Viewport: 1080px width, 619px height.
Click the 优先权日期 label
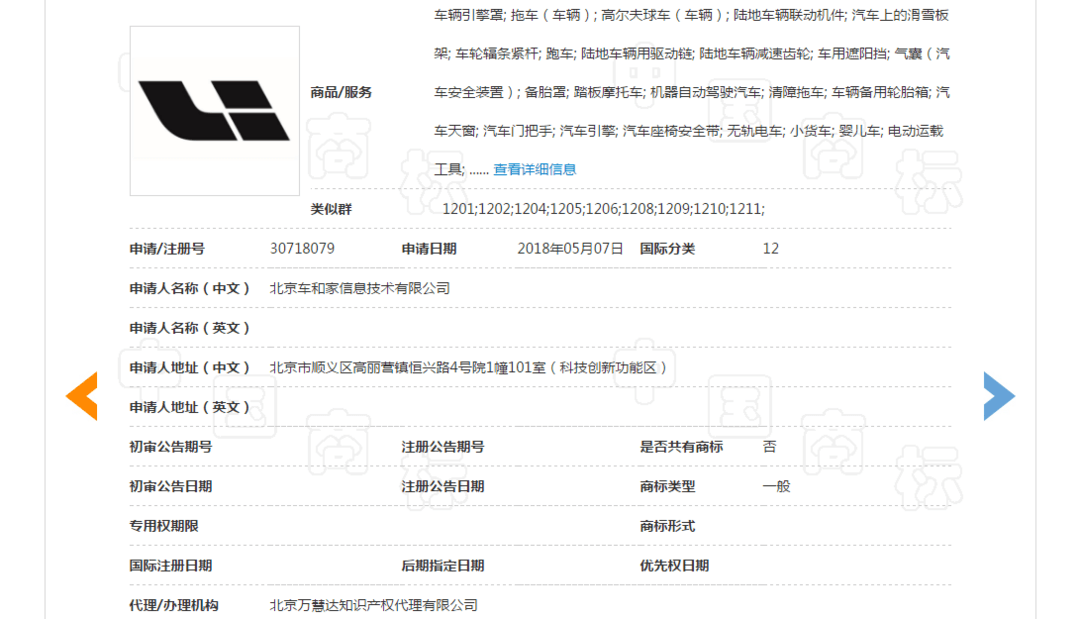(674, 565)
